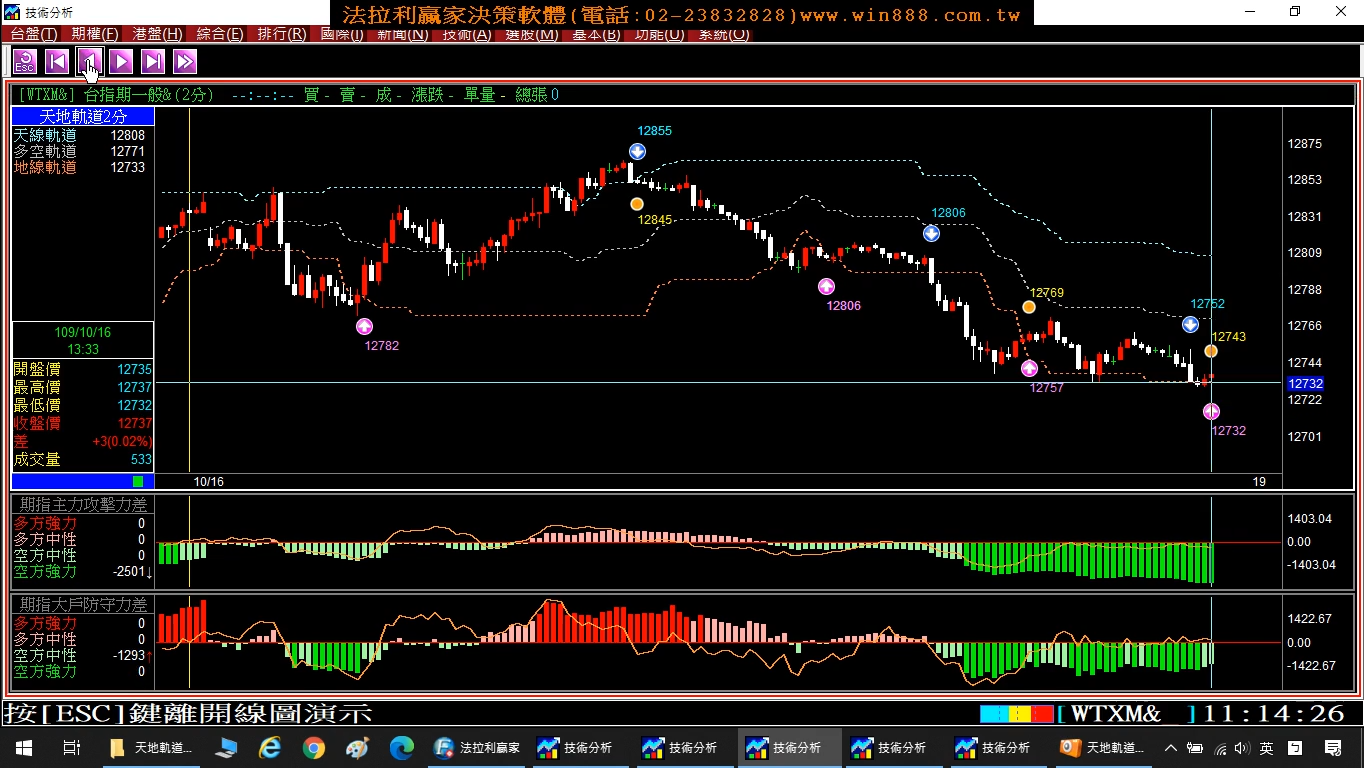
Task: Open Chrome from the Windows taskbar
Action: coord(314,748)
